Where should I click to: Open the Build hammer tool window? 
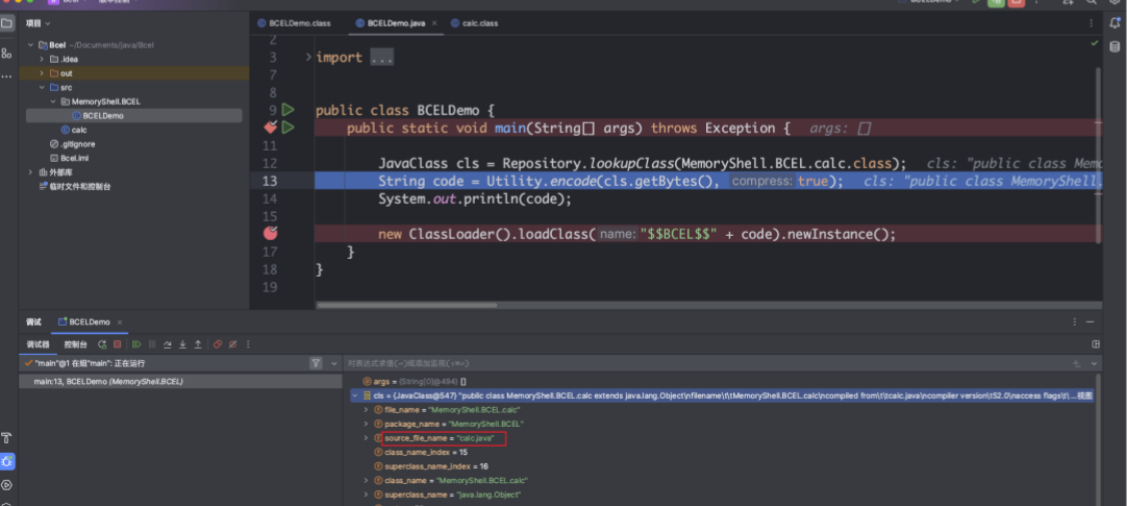click(7, 438)
